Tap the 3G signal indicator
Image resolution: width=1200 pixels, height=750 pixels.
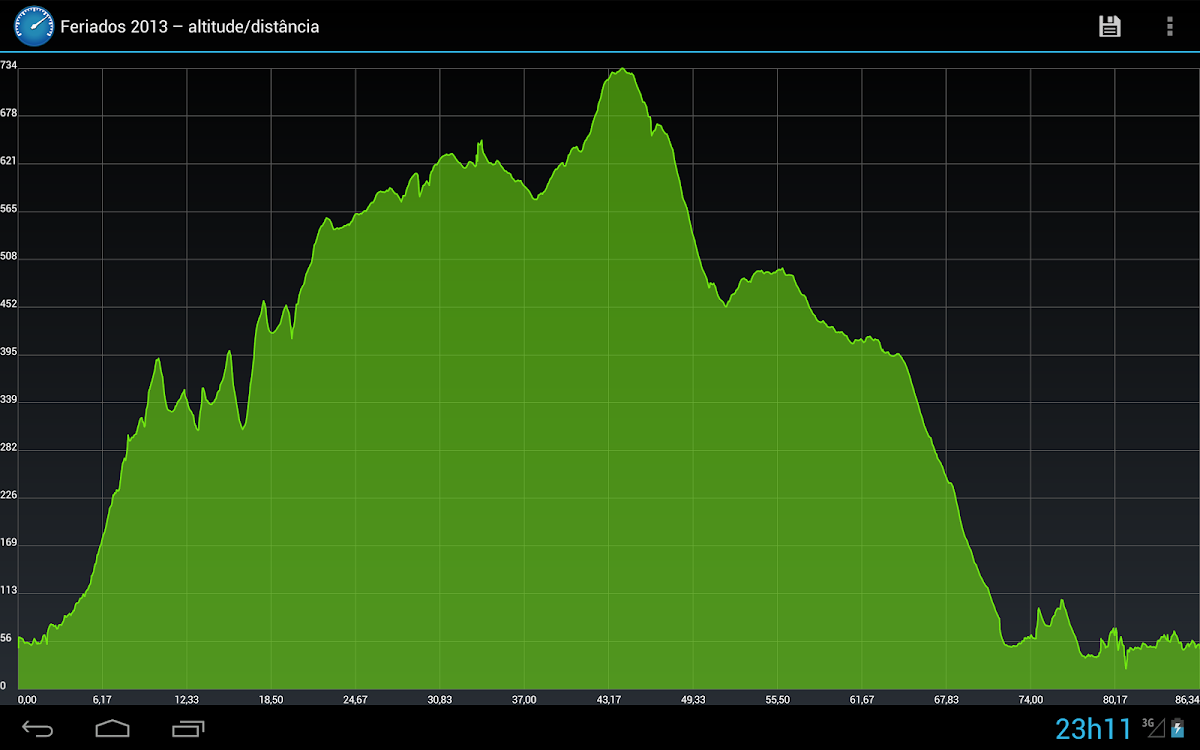pyautogui.click(x=1153, y=727)
